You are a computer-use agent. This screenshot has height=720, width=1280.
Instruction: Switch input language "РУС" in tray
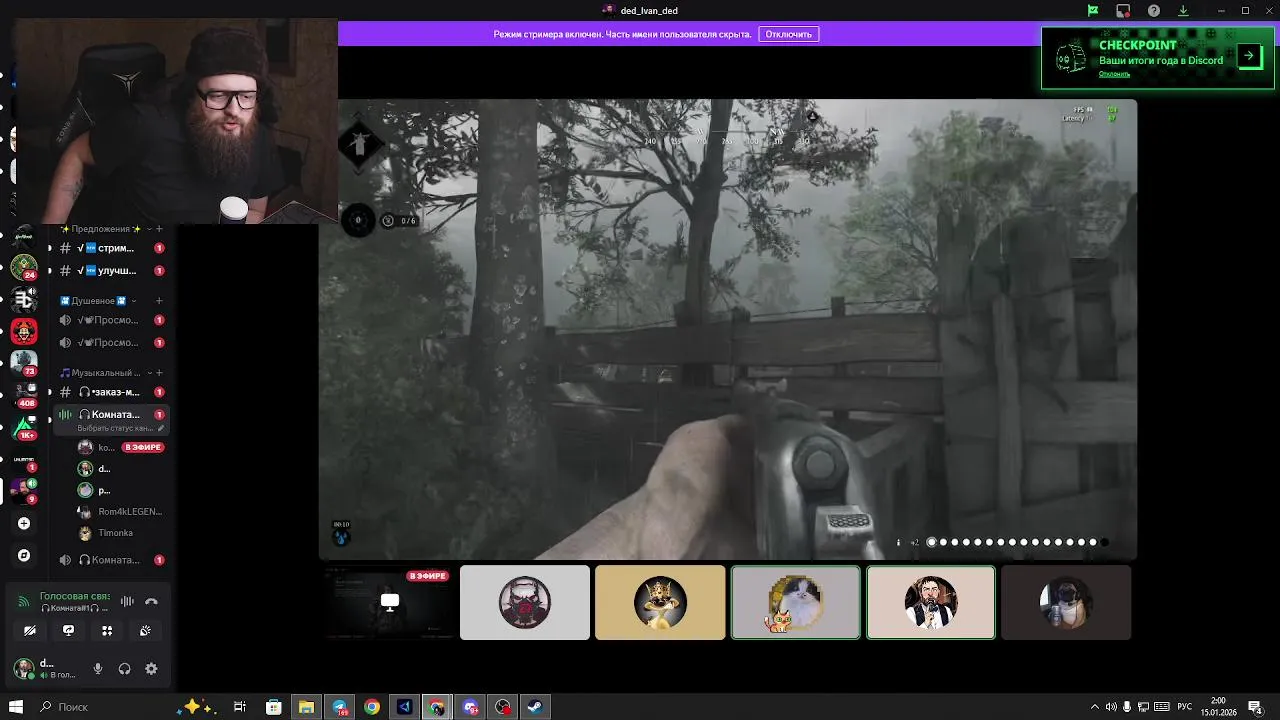tap(1183, 707)
